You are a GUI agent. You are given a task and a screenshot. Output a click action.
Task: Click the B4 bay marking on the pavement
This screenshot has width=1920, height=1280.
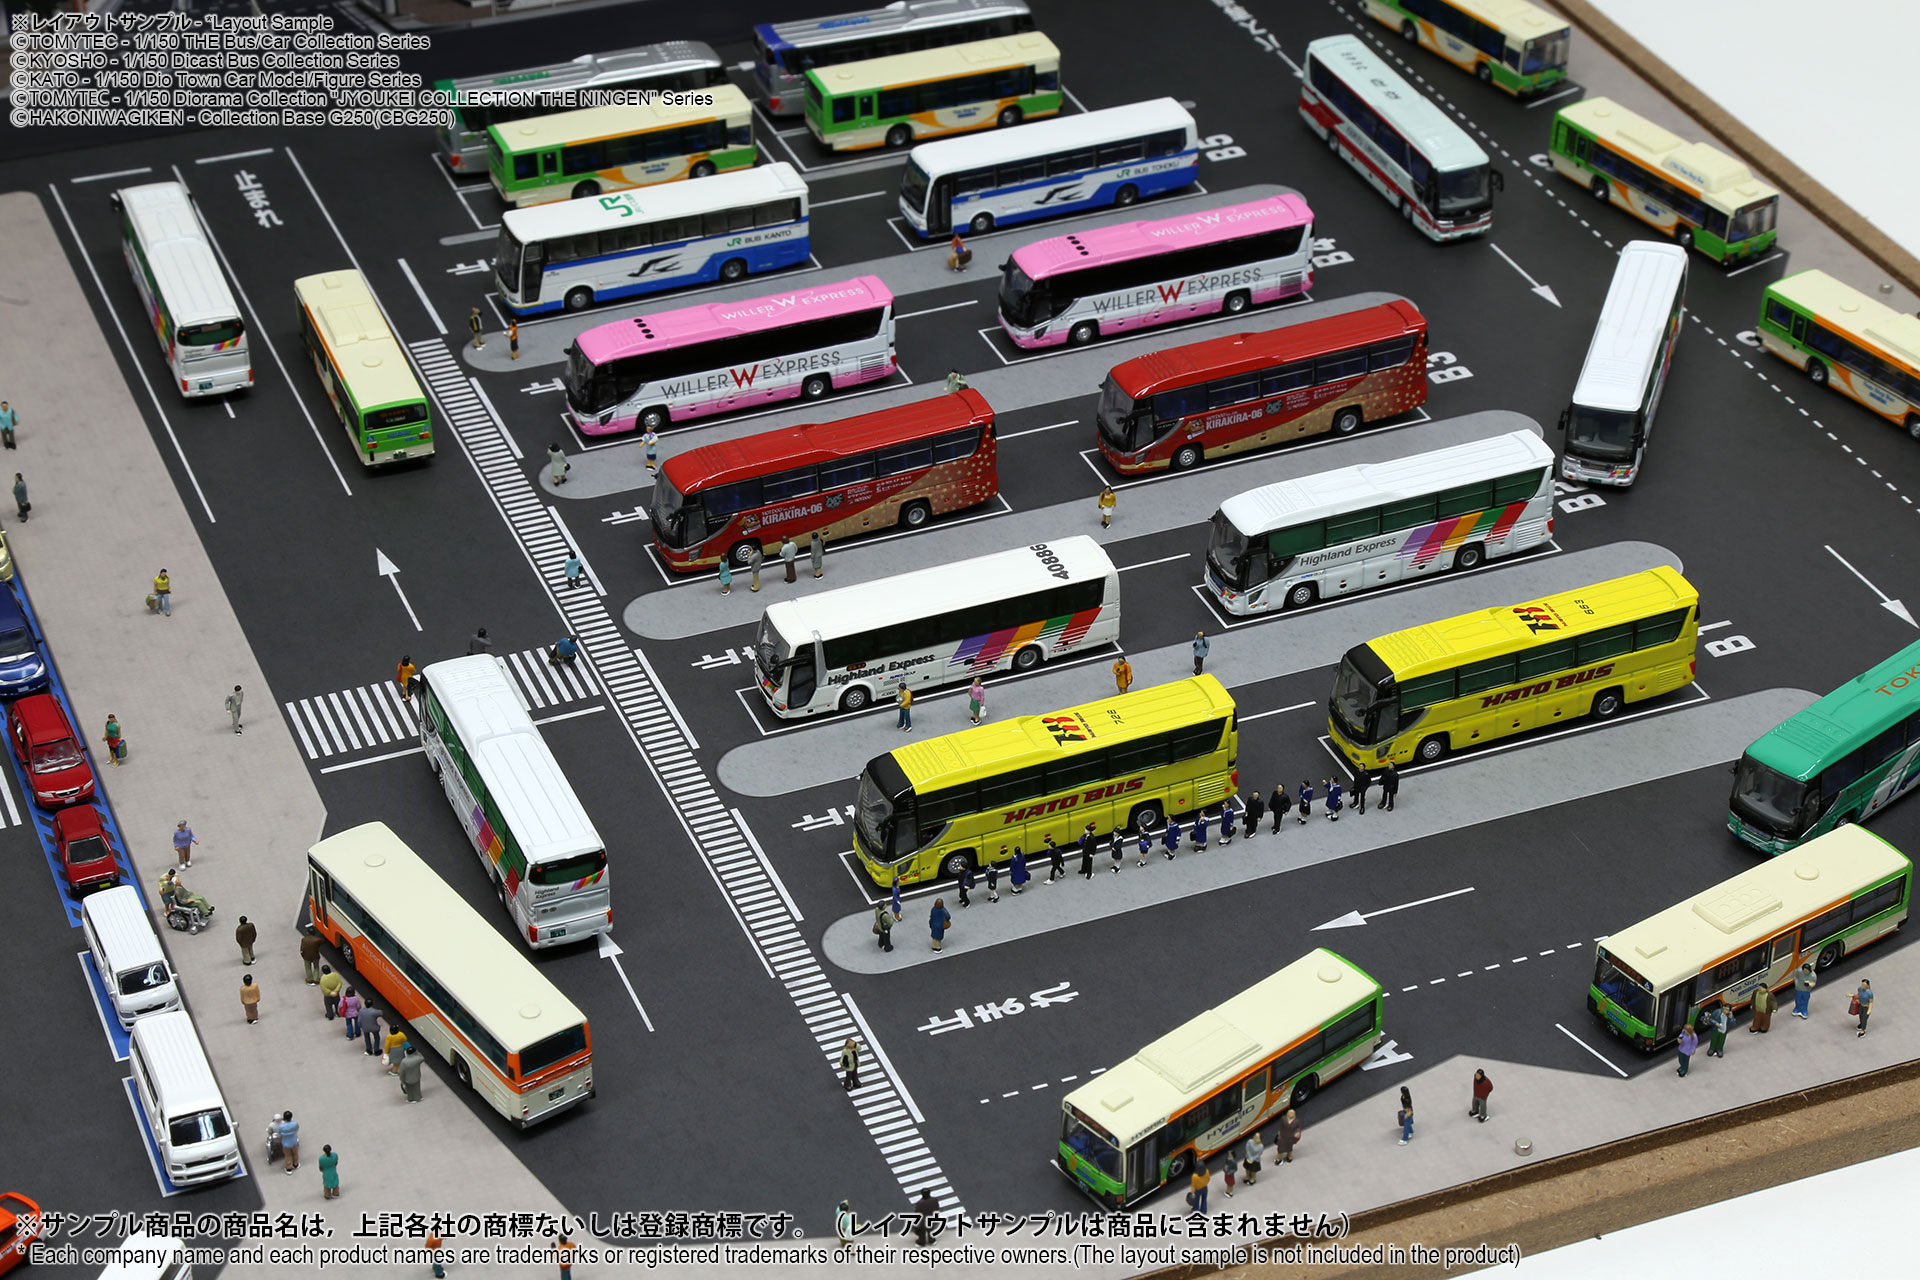point(1331,253)
